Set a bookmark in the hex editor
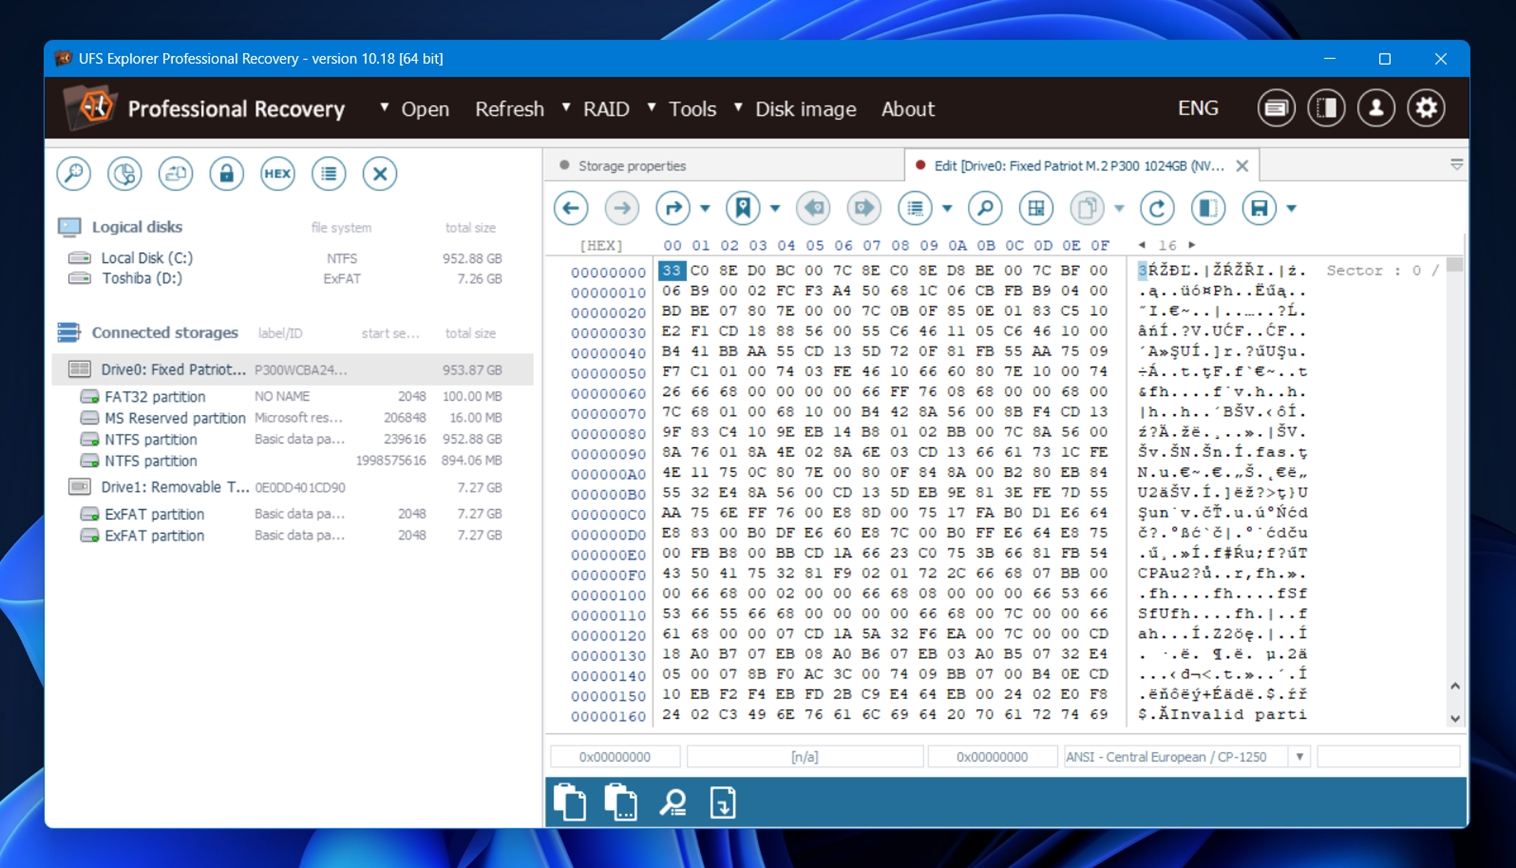Image resolution: width=1516 pixels, height=868 pixels. click(741, 208)
